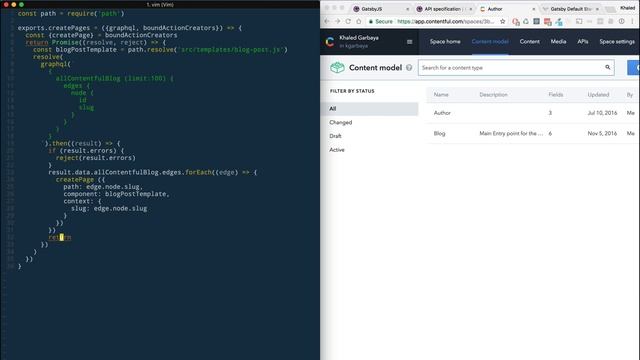This screenshot has width=640, height=360.
Task: Filter content types by Draft
Action: tap(335, 136)
